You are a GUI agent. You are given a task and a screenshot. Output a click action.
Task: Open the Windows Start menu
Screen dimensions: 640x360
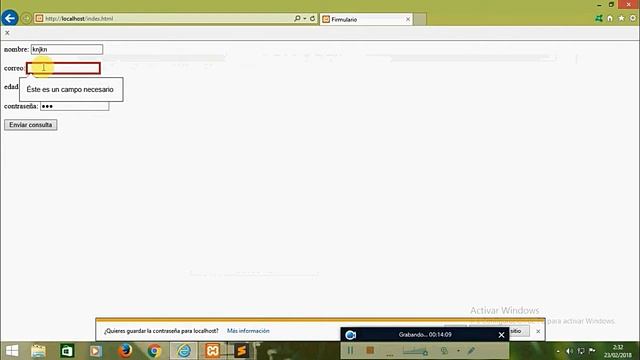coord(12,351)
